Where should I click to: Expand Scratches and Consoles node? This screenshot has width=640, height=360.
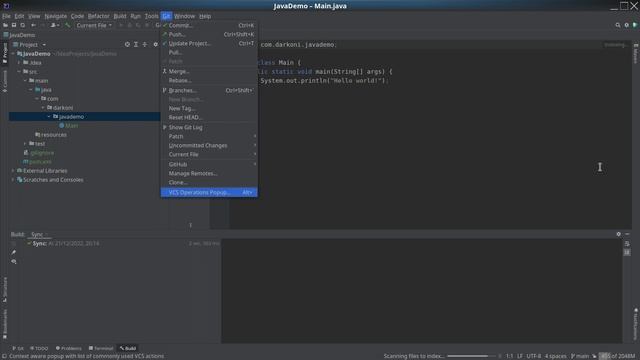click(x=13, y=180)
